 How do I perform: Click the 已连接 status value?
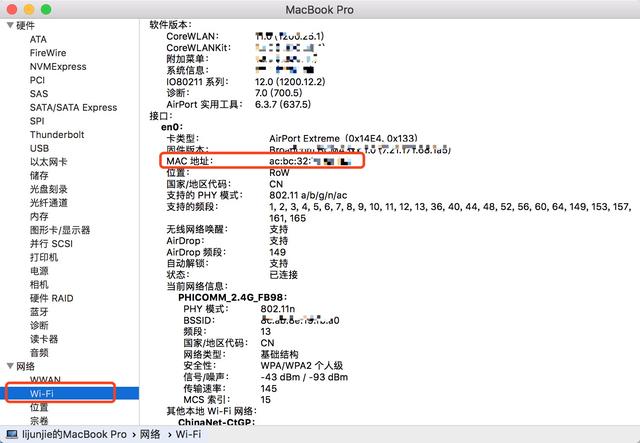click(283, 274)
